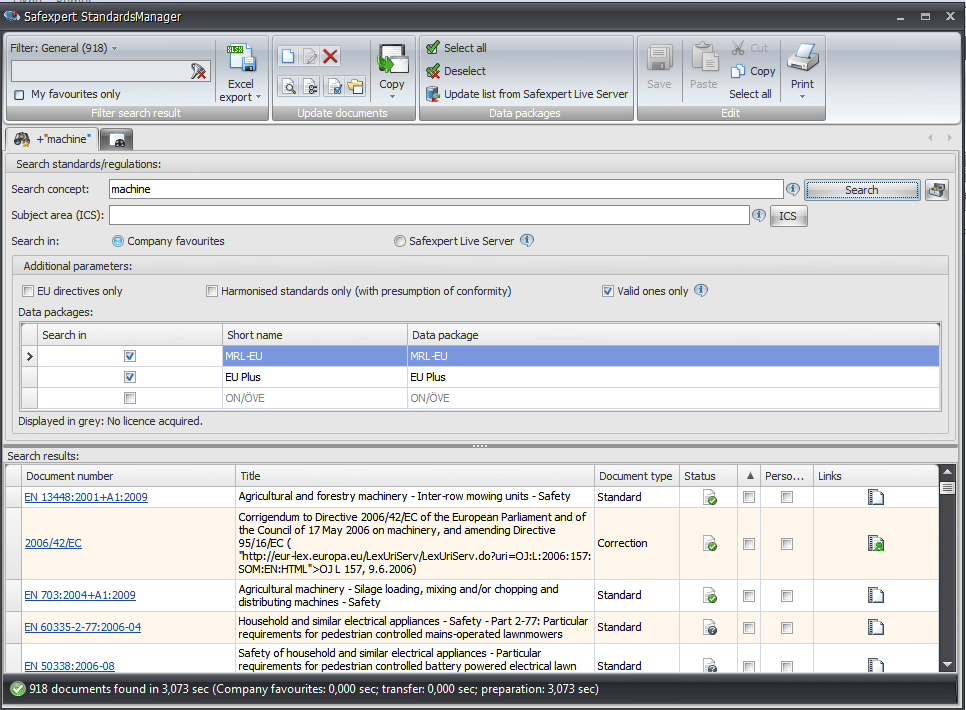Click the Excel export icon
966x710 pixels.
pos(240,58)
